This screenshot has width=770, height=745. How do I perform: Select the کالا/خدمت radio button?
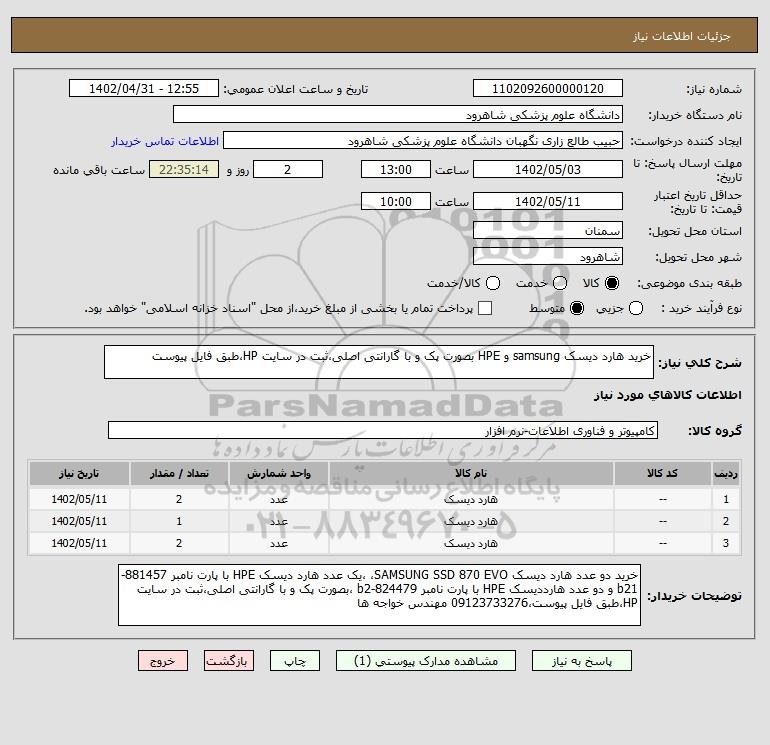pos(493,283)
